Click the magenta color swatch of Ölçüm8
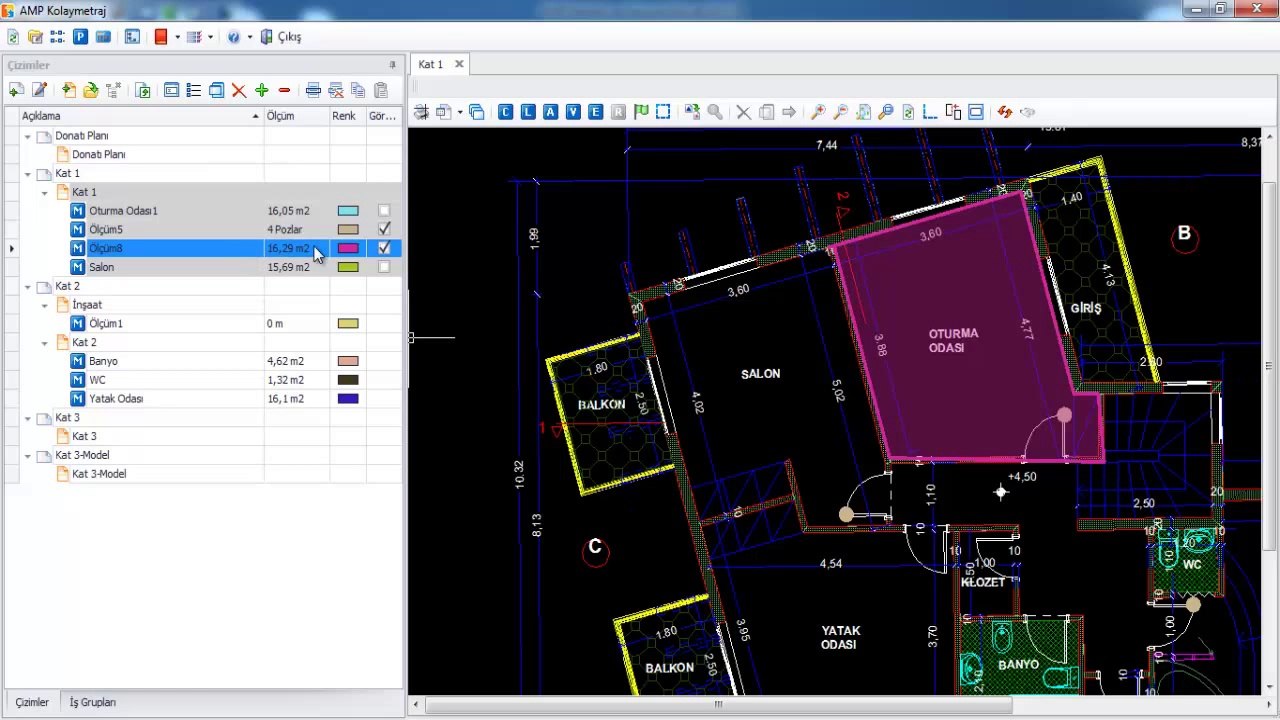 [x=348, y=248]
